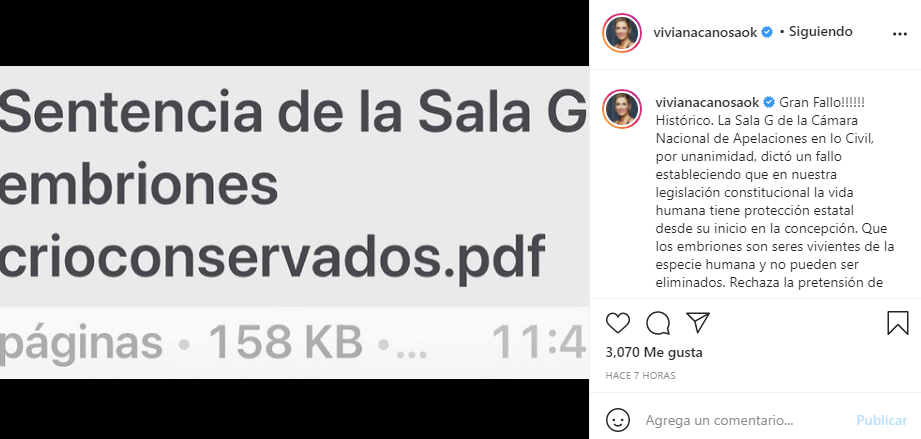View the 3,070 Me gusta likes list

654,353
